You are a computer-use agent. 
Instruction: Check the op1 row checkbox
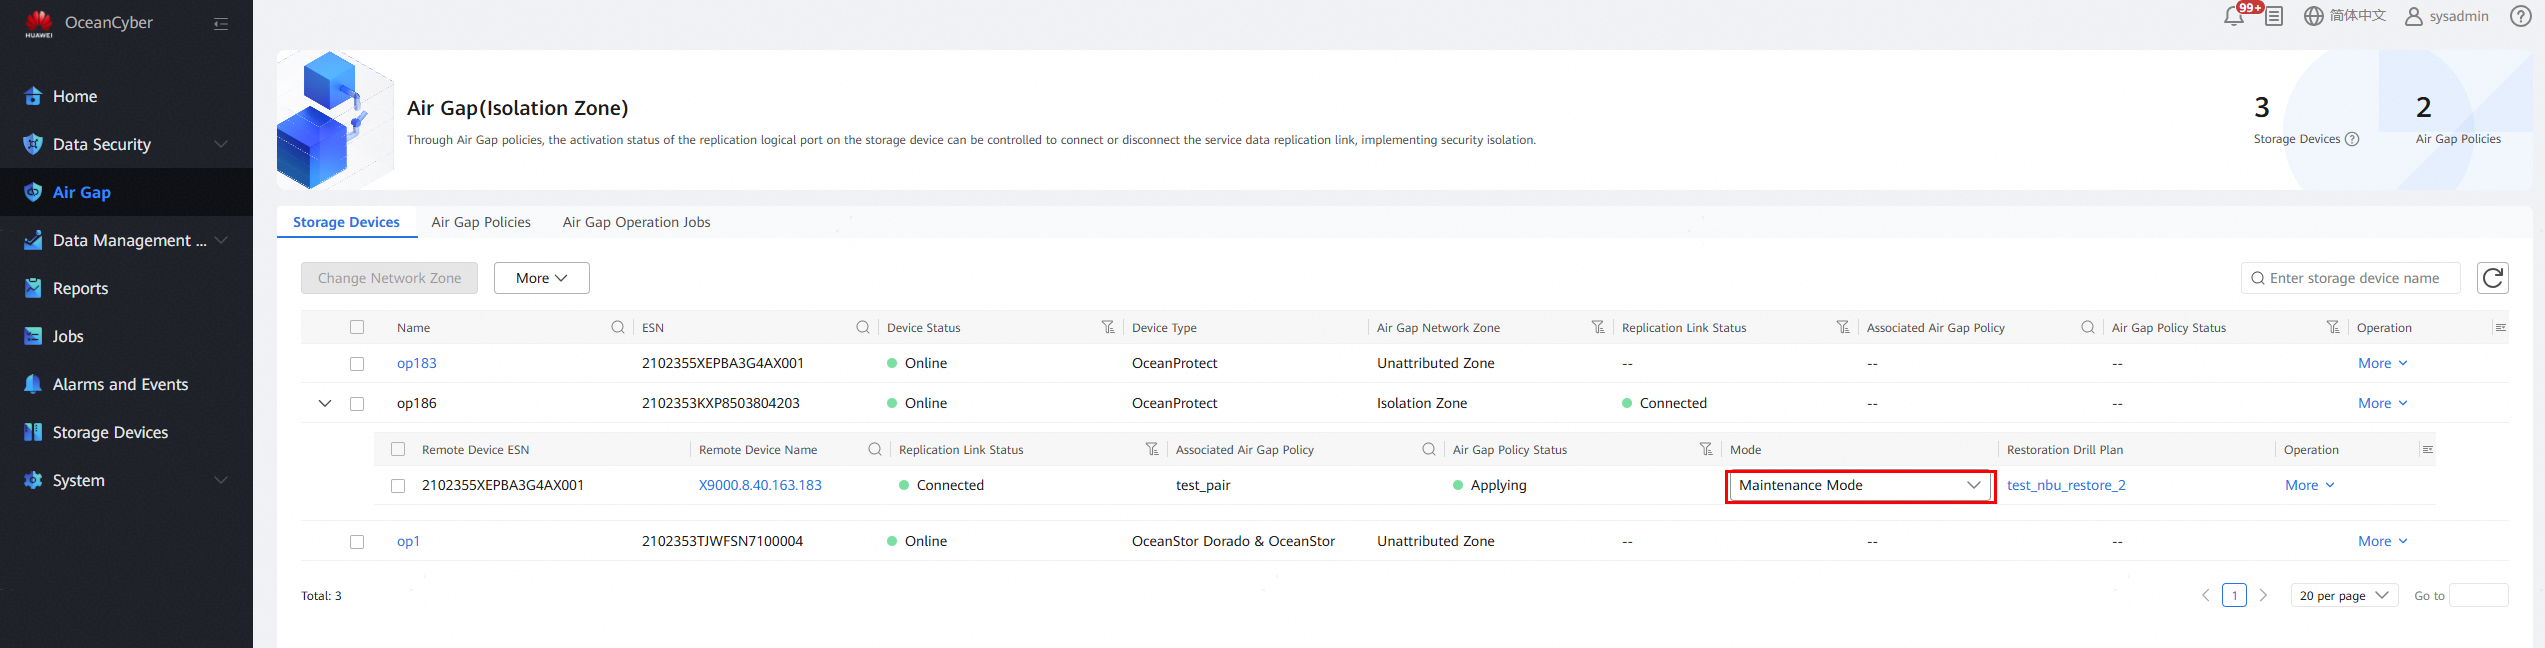click(357, 542)
